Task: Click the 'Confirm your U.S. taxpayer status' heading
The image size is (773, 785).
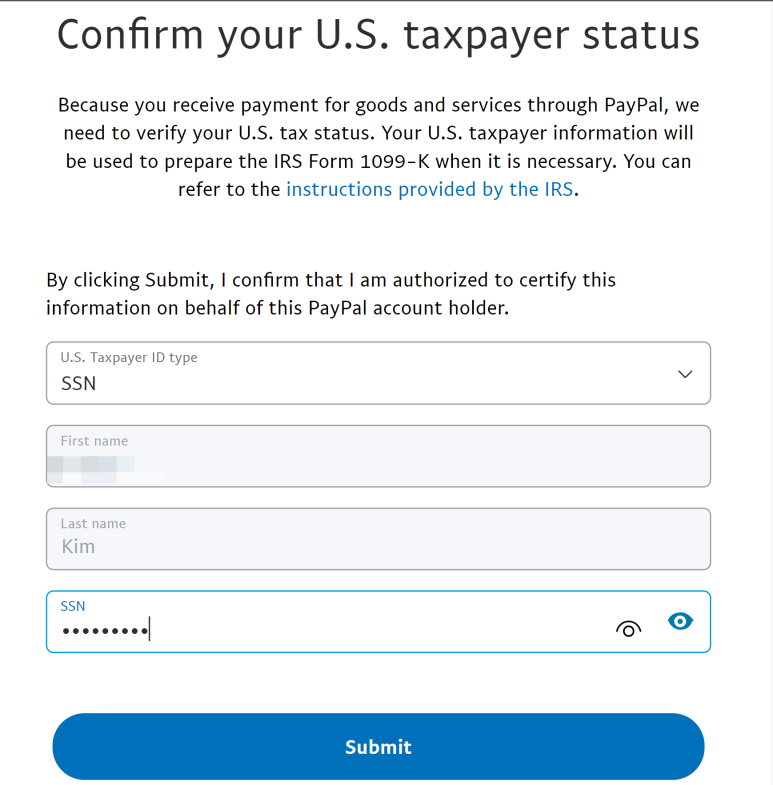Action: pos(378,35)
